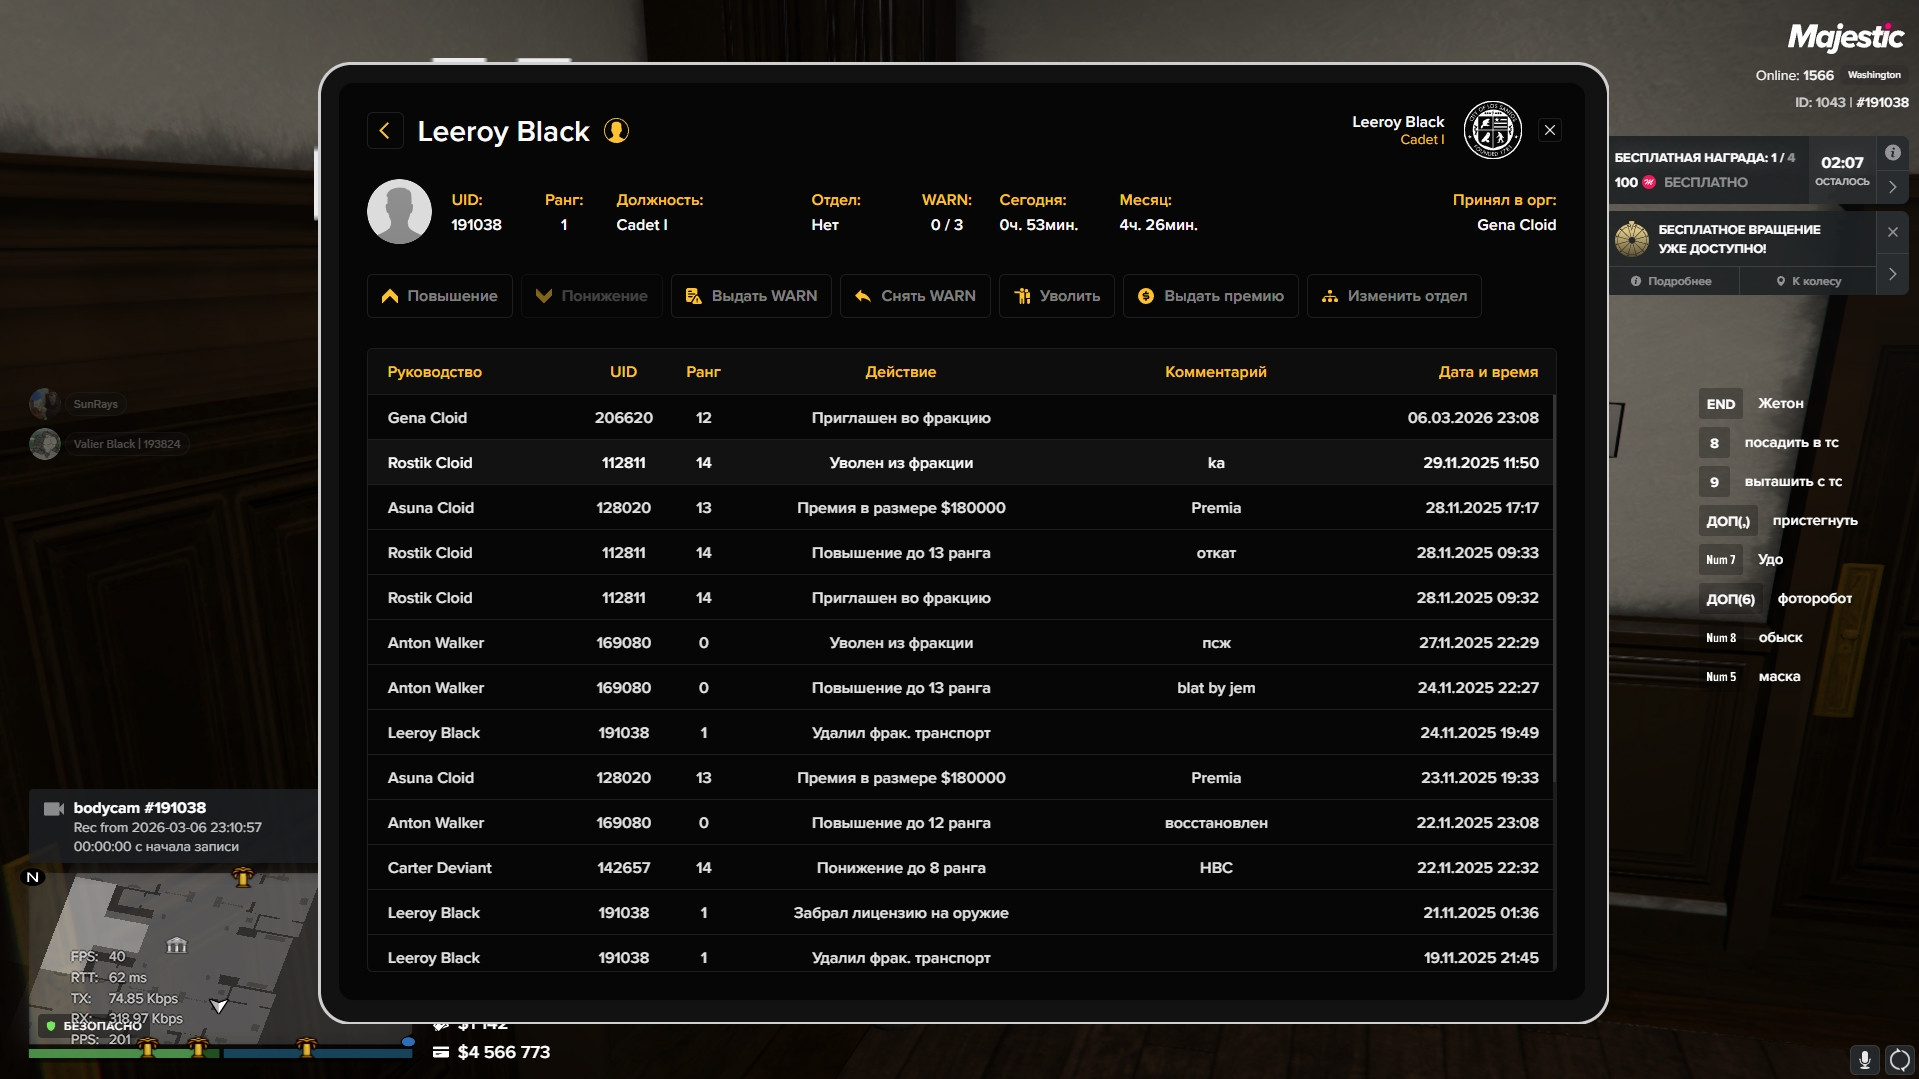The height and width of the screenshot is (1079, 1919).
Task: Fire the member with Уволить button
Action: (x=1057, y=296)
